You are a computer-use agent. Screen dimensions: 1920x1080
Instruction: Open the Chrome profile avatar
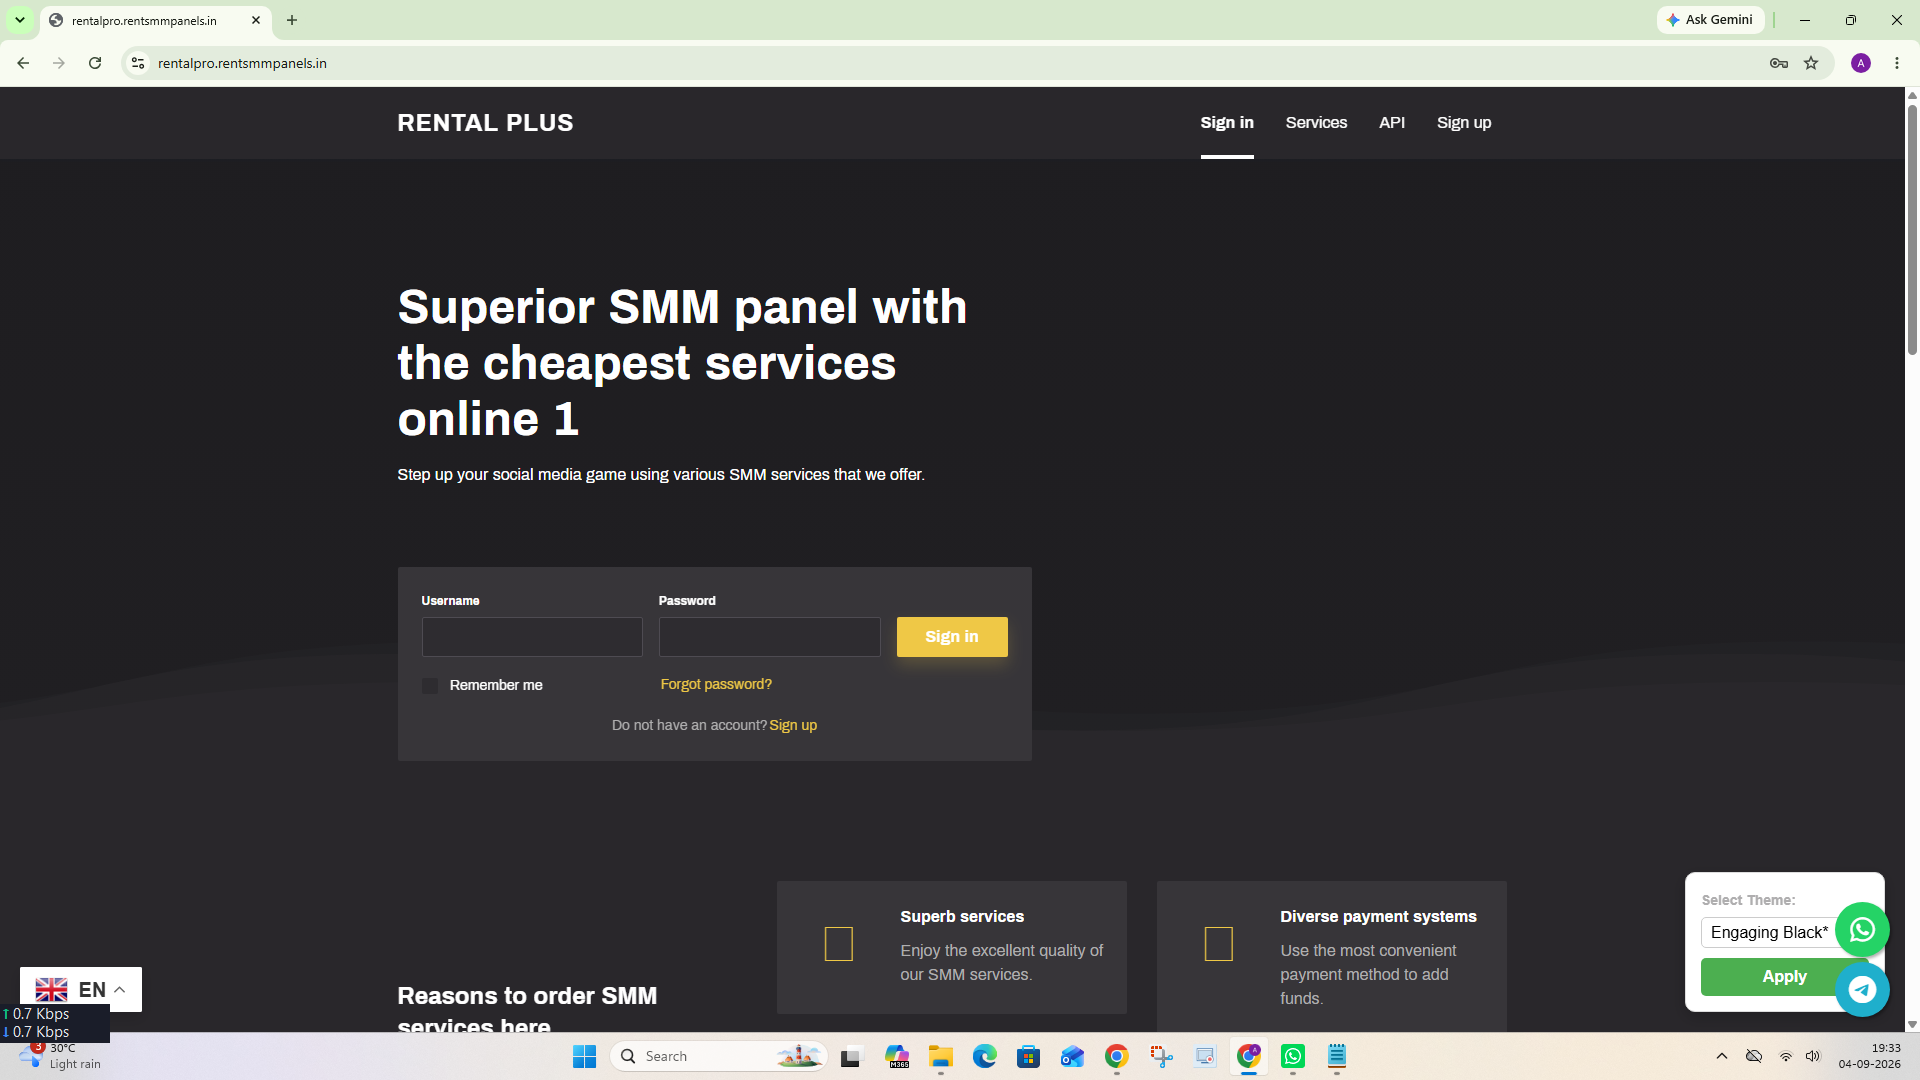click(1861, 63)
